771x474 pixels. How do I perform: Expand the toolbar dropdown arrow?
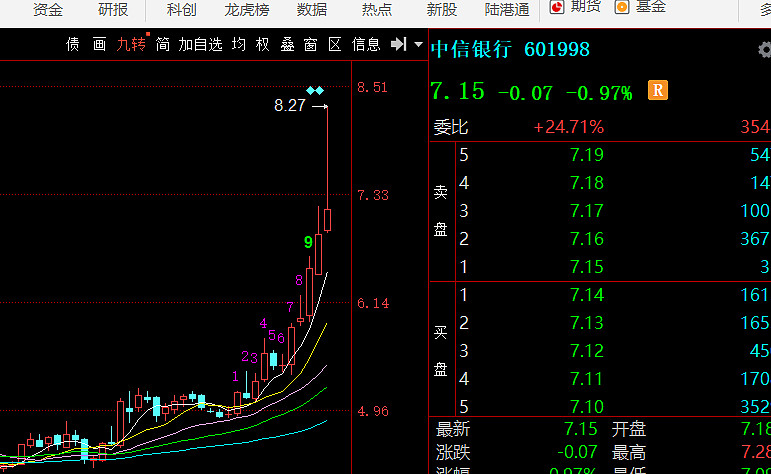[x=418, y=44]
